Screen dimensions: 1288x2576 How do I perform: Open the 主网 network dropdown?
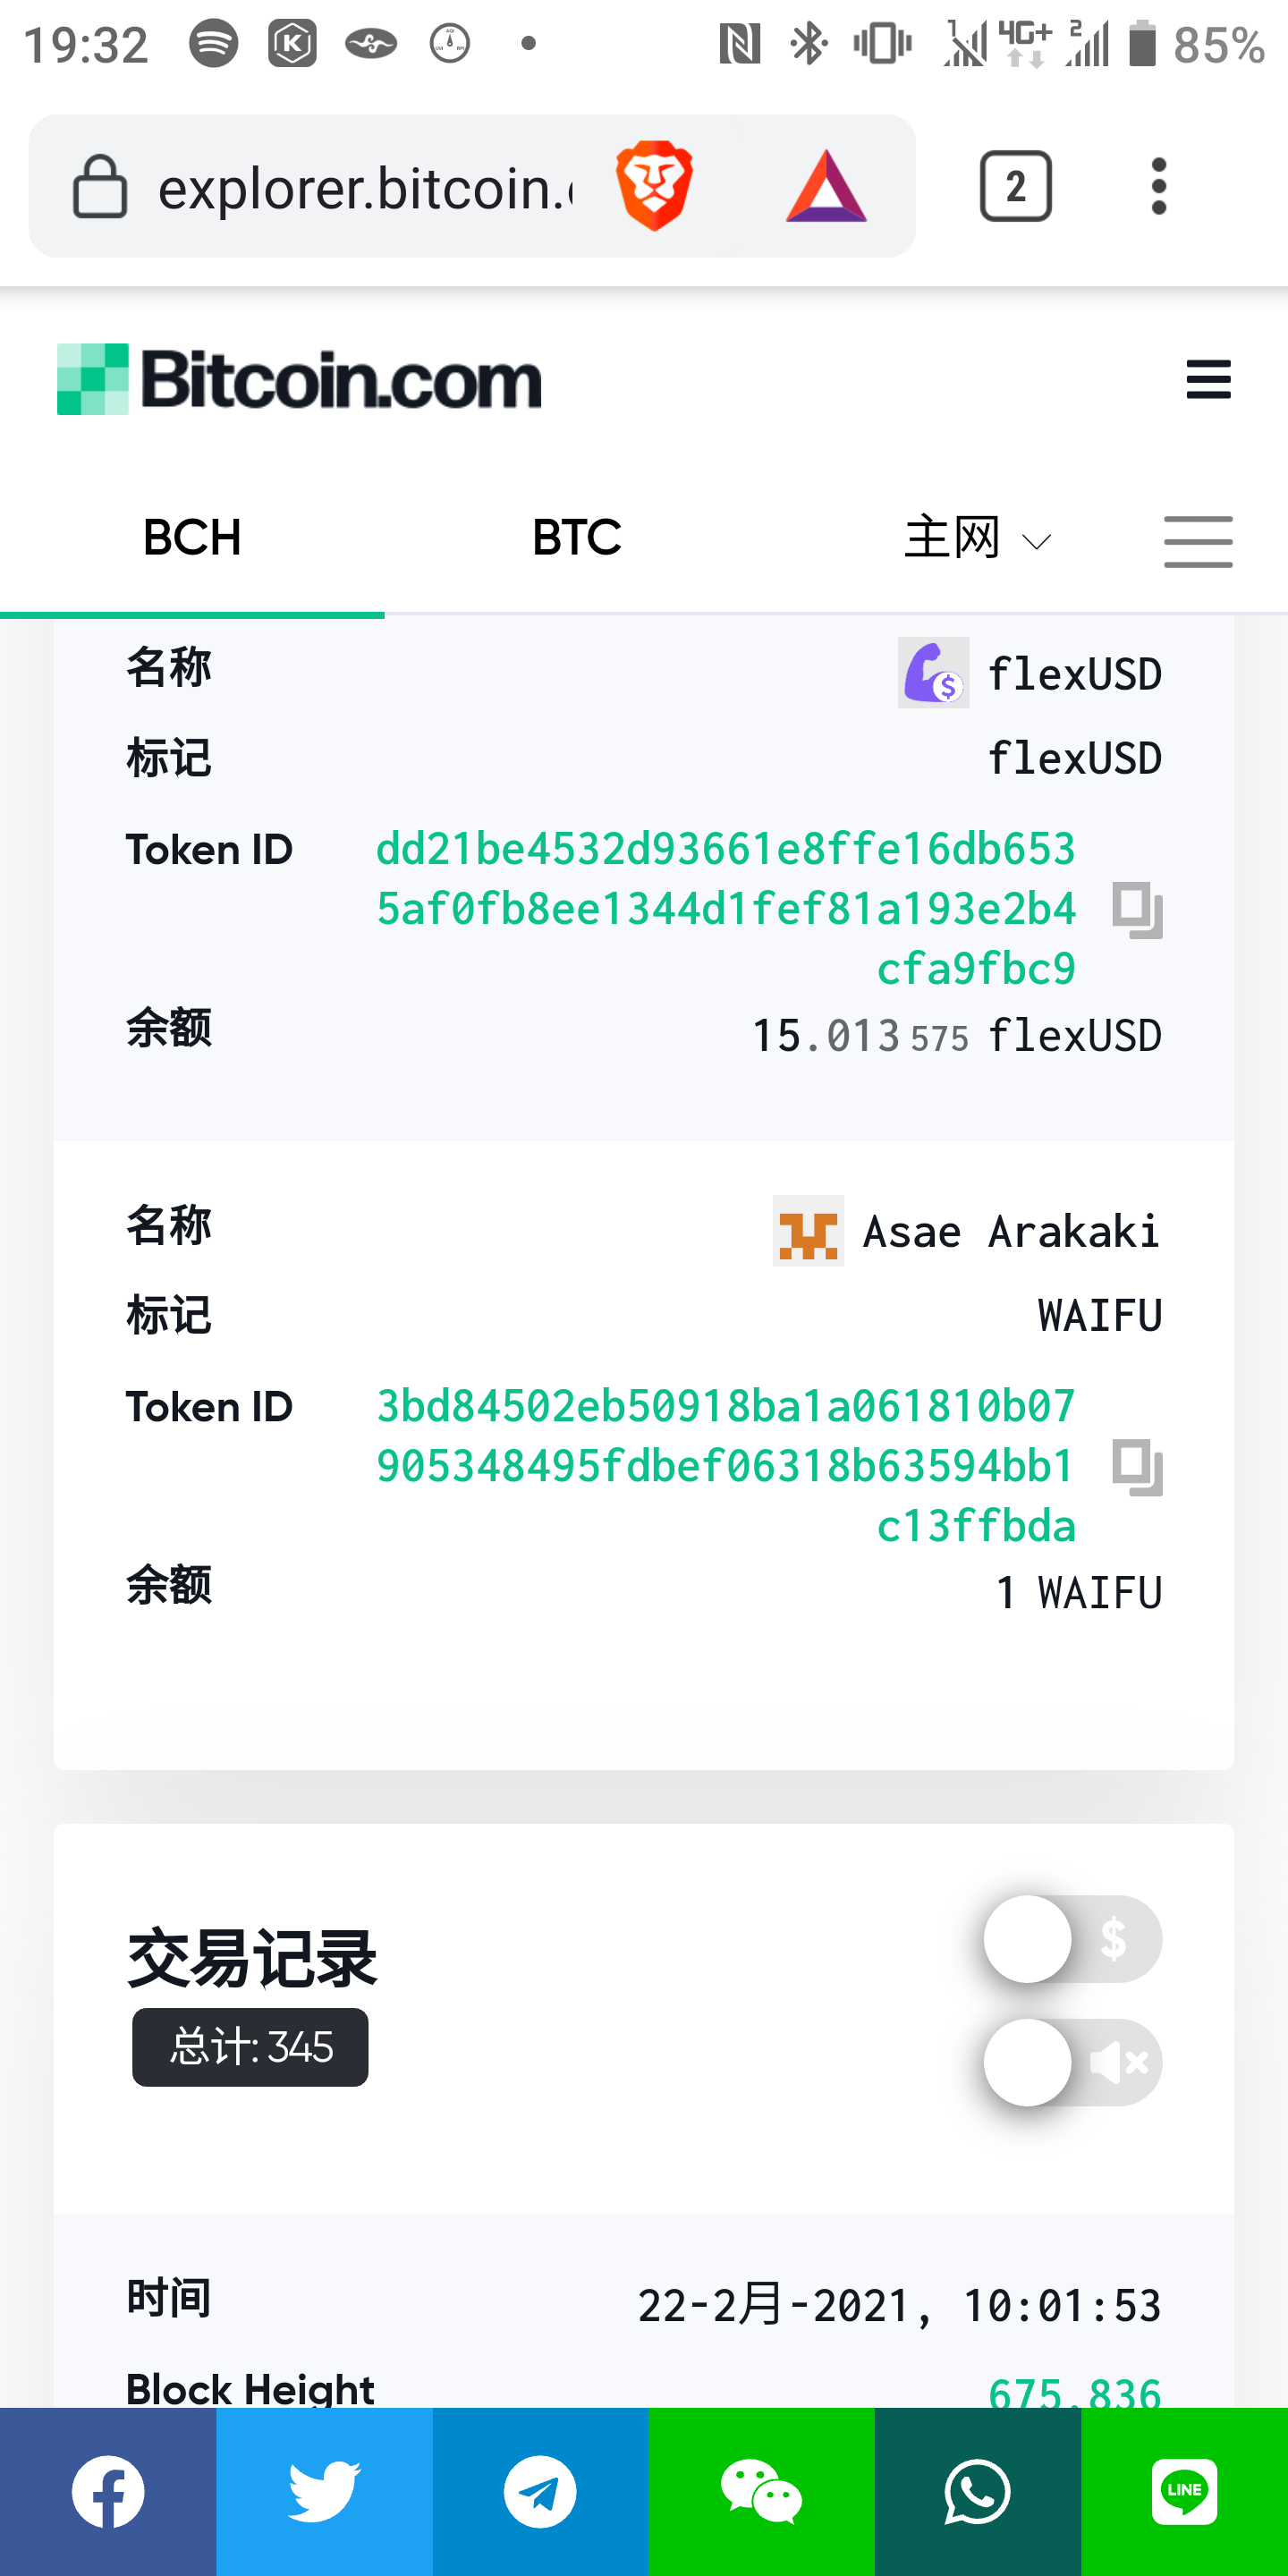[977, 539]
